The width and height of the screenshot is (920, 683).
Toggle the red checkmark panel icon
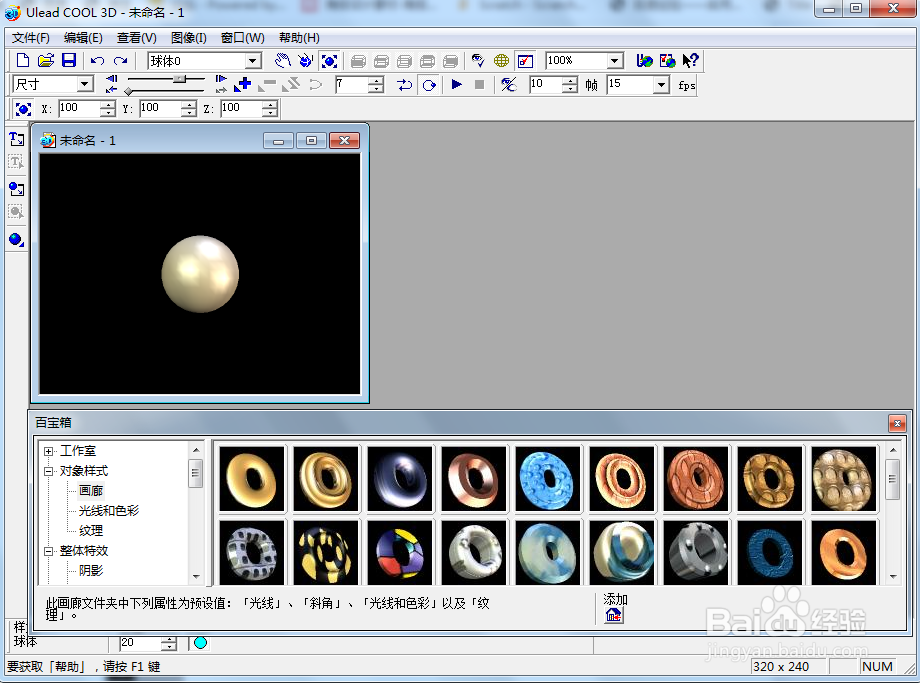[x=525, y=60]
